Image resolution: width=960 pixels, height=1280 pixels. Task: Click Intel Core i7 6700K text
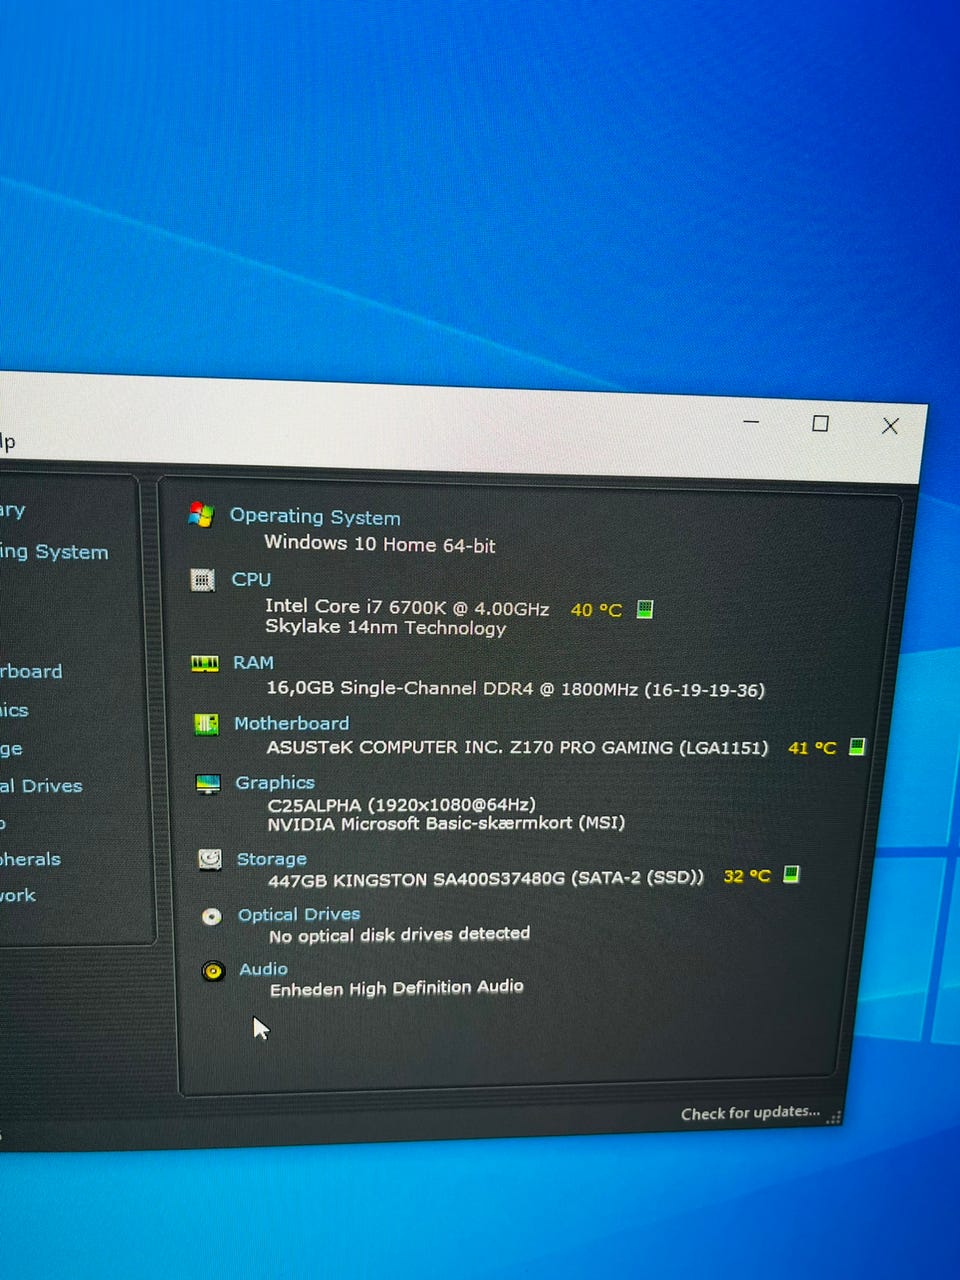tap(406, 607)
